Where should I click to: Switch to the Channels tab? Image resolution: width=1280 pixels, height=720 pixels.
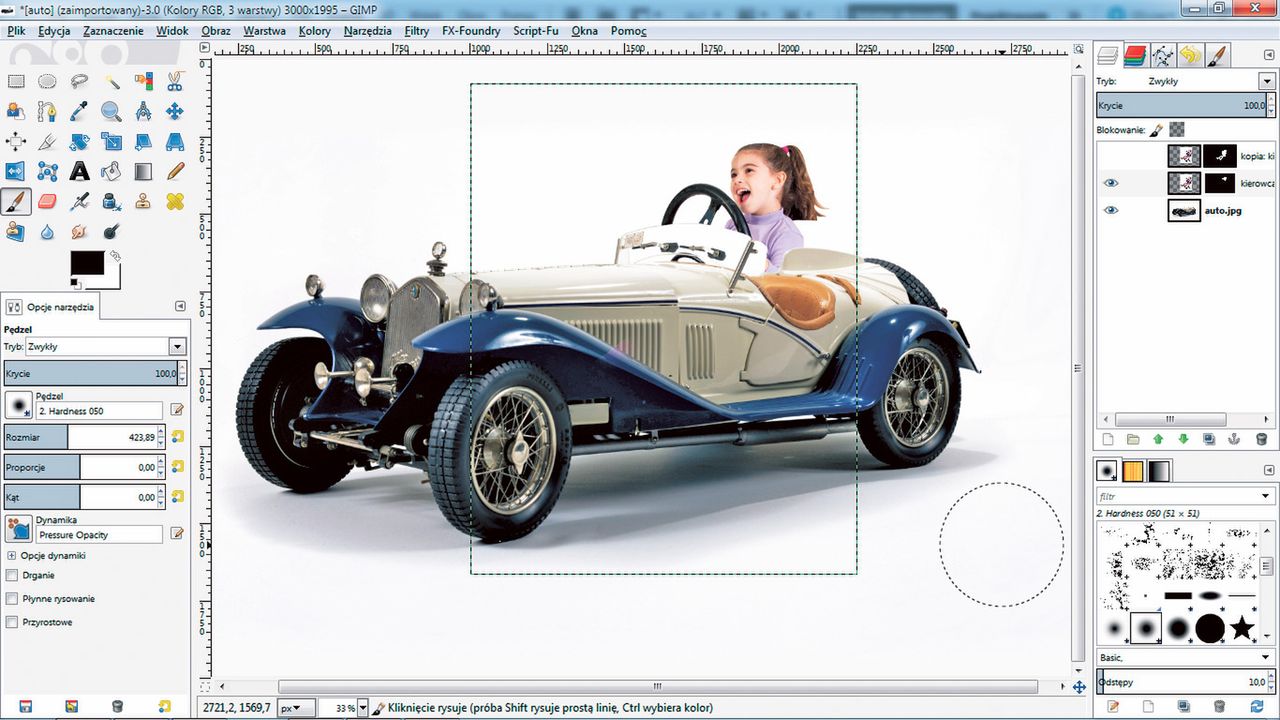click(x=1134, y=55)
